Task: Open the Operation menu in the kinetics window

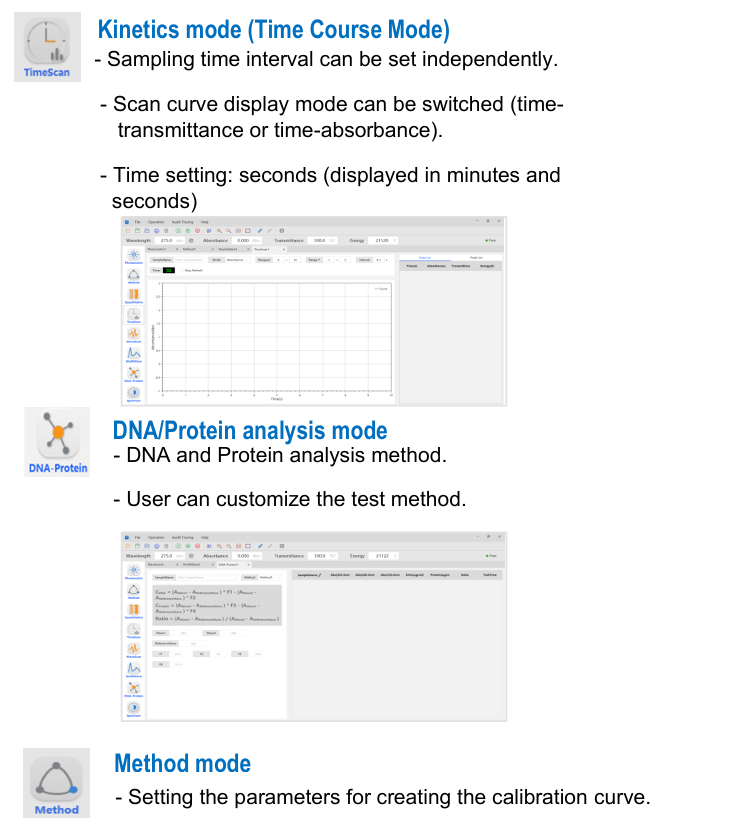Action: point(156,222)
